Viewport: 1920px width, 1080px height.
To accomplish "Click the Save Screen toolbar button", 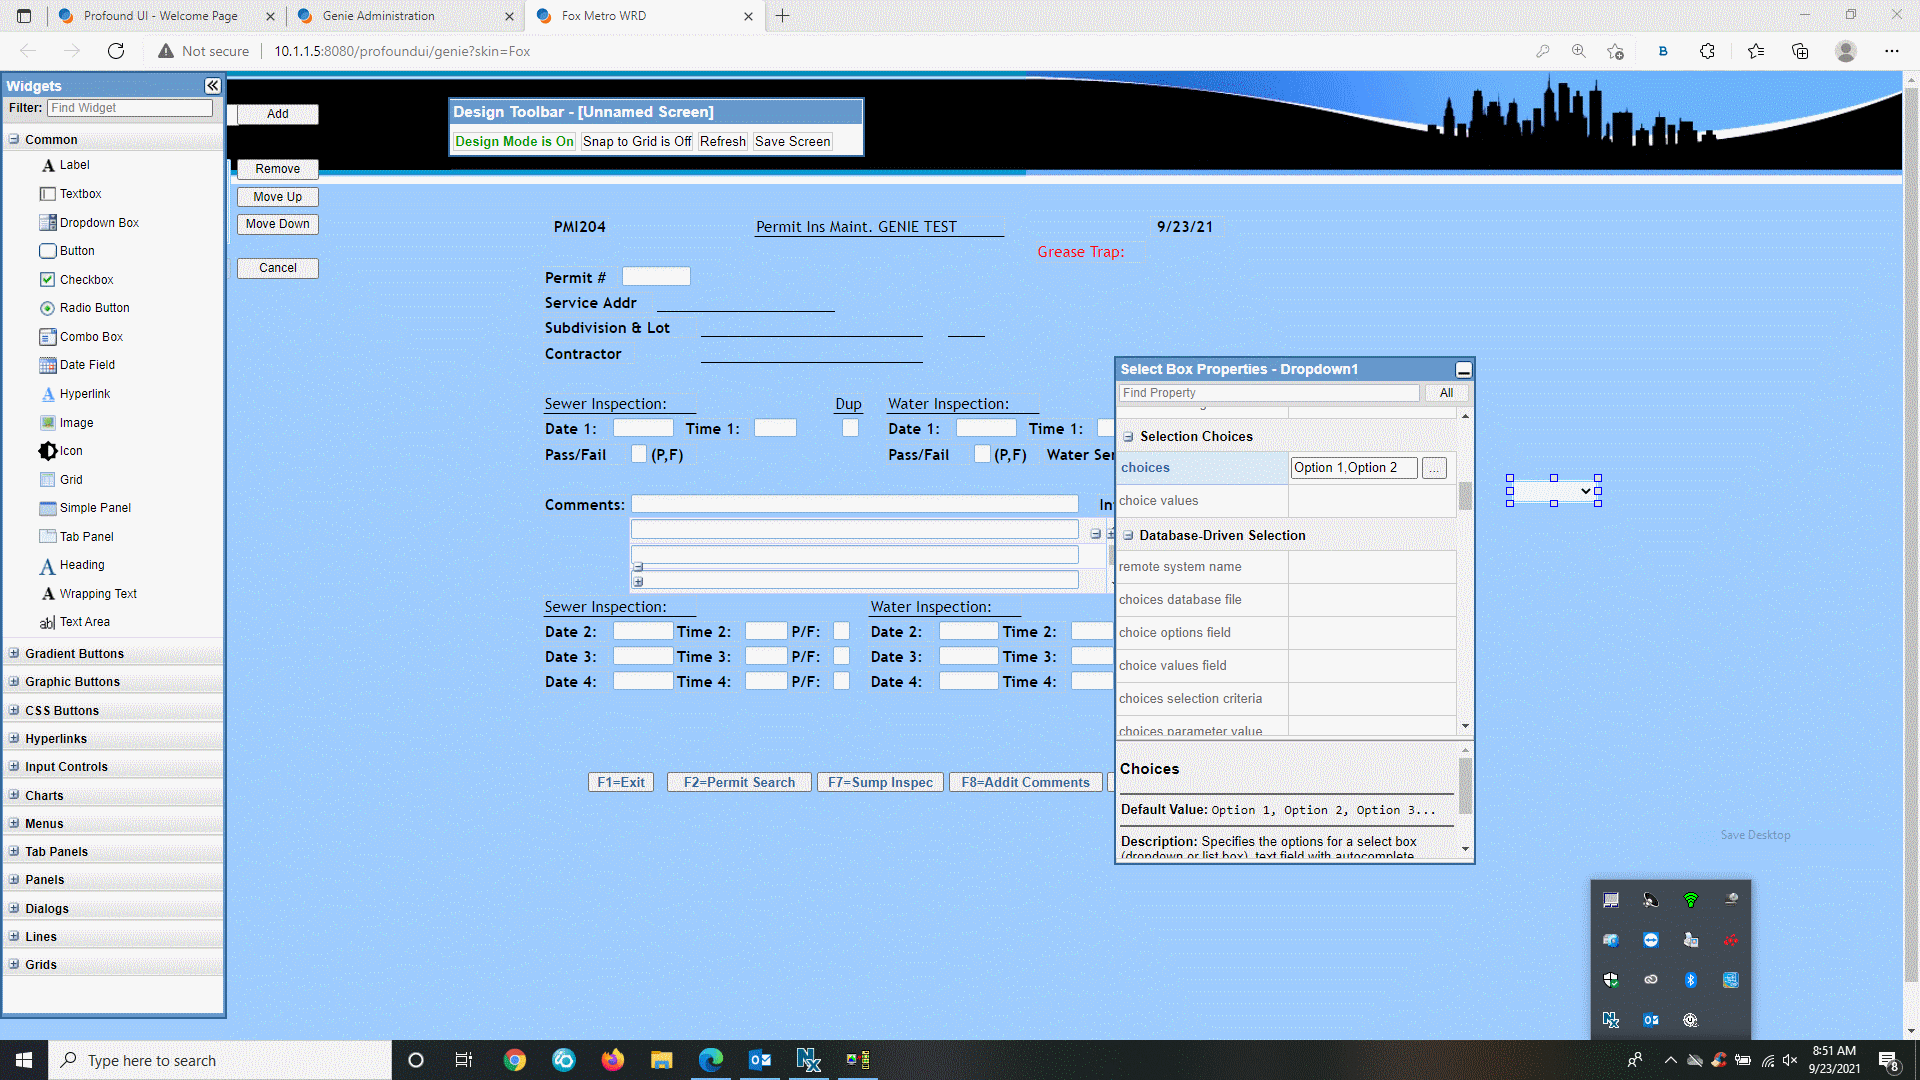I will point(791,141).
